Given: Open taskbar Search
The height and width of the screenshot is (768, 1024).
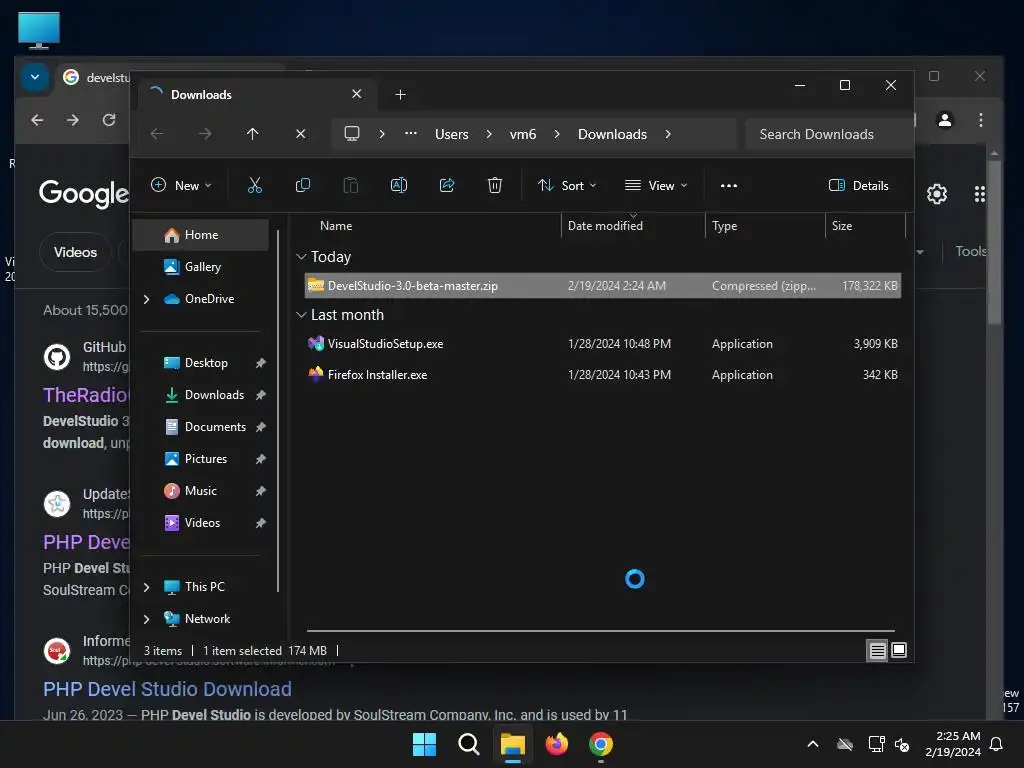Looking at the screenshot, I should point(468,744).
